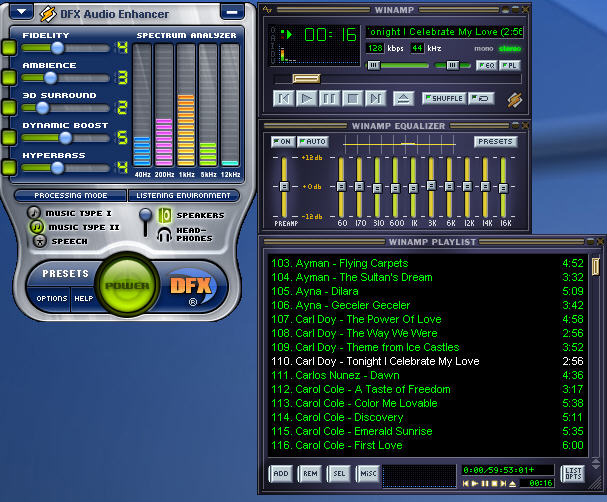Click the Winamp lightning bolt about icon
Screen dimensions: 607x502
pyautogui.click(x=514, y=99)
